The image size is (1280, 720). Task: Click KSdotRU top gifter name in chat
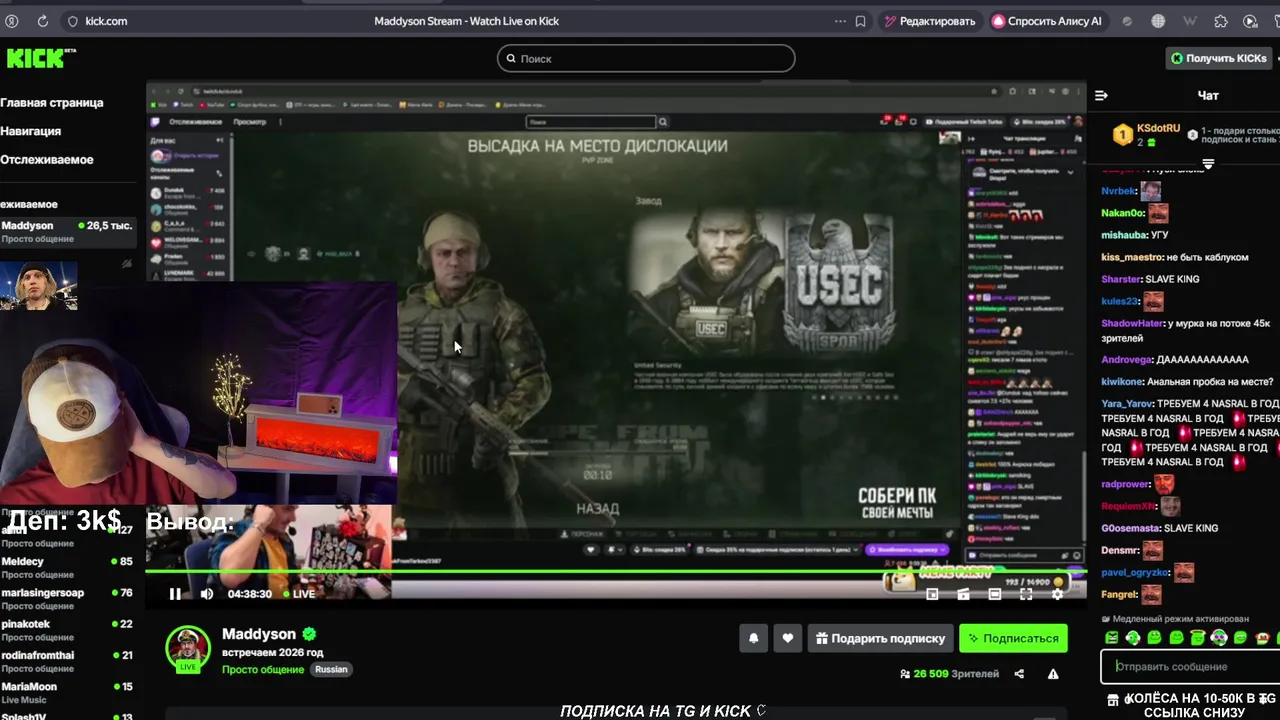coord(1158,129)
